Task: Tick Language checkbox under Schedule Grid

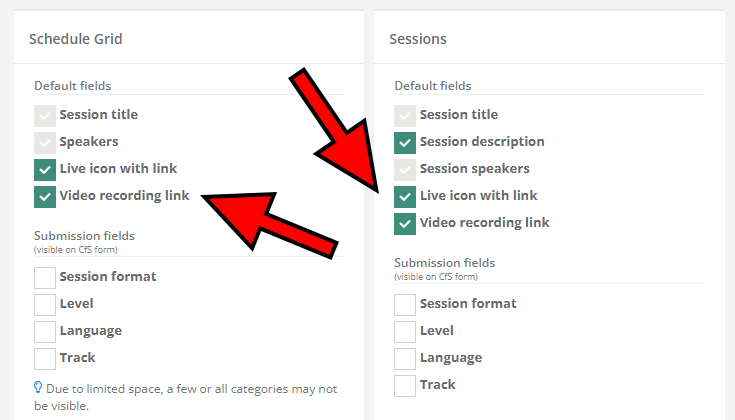Action: coord(45,331)
